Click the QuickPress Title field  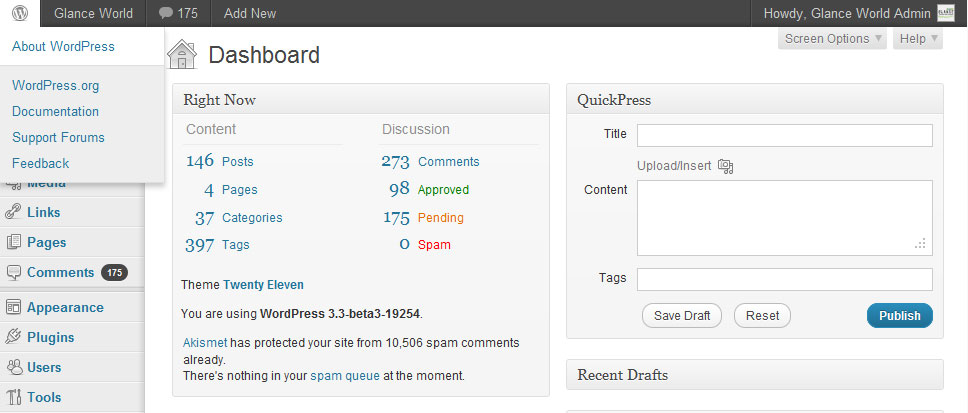tap(785, 135)
